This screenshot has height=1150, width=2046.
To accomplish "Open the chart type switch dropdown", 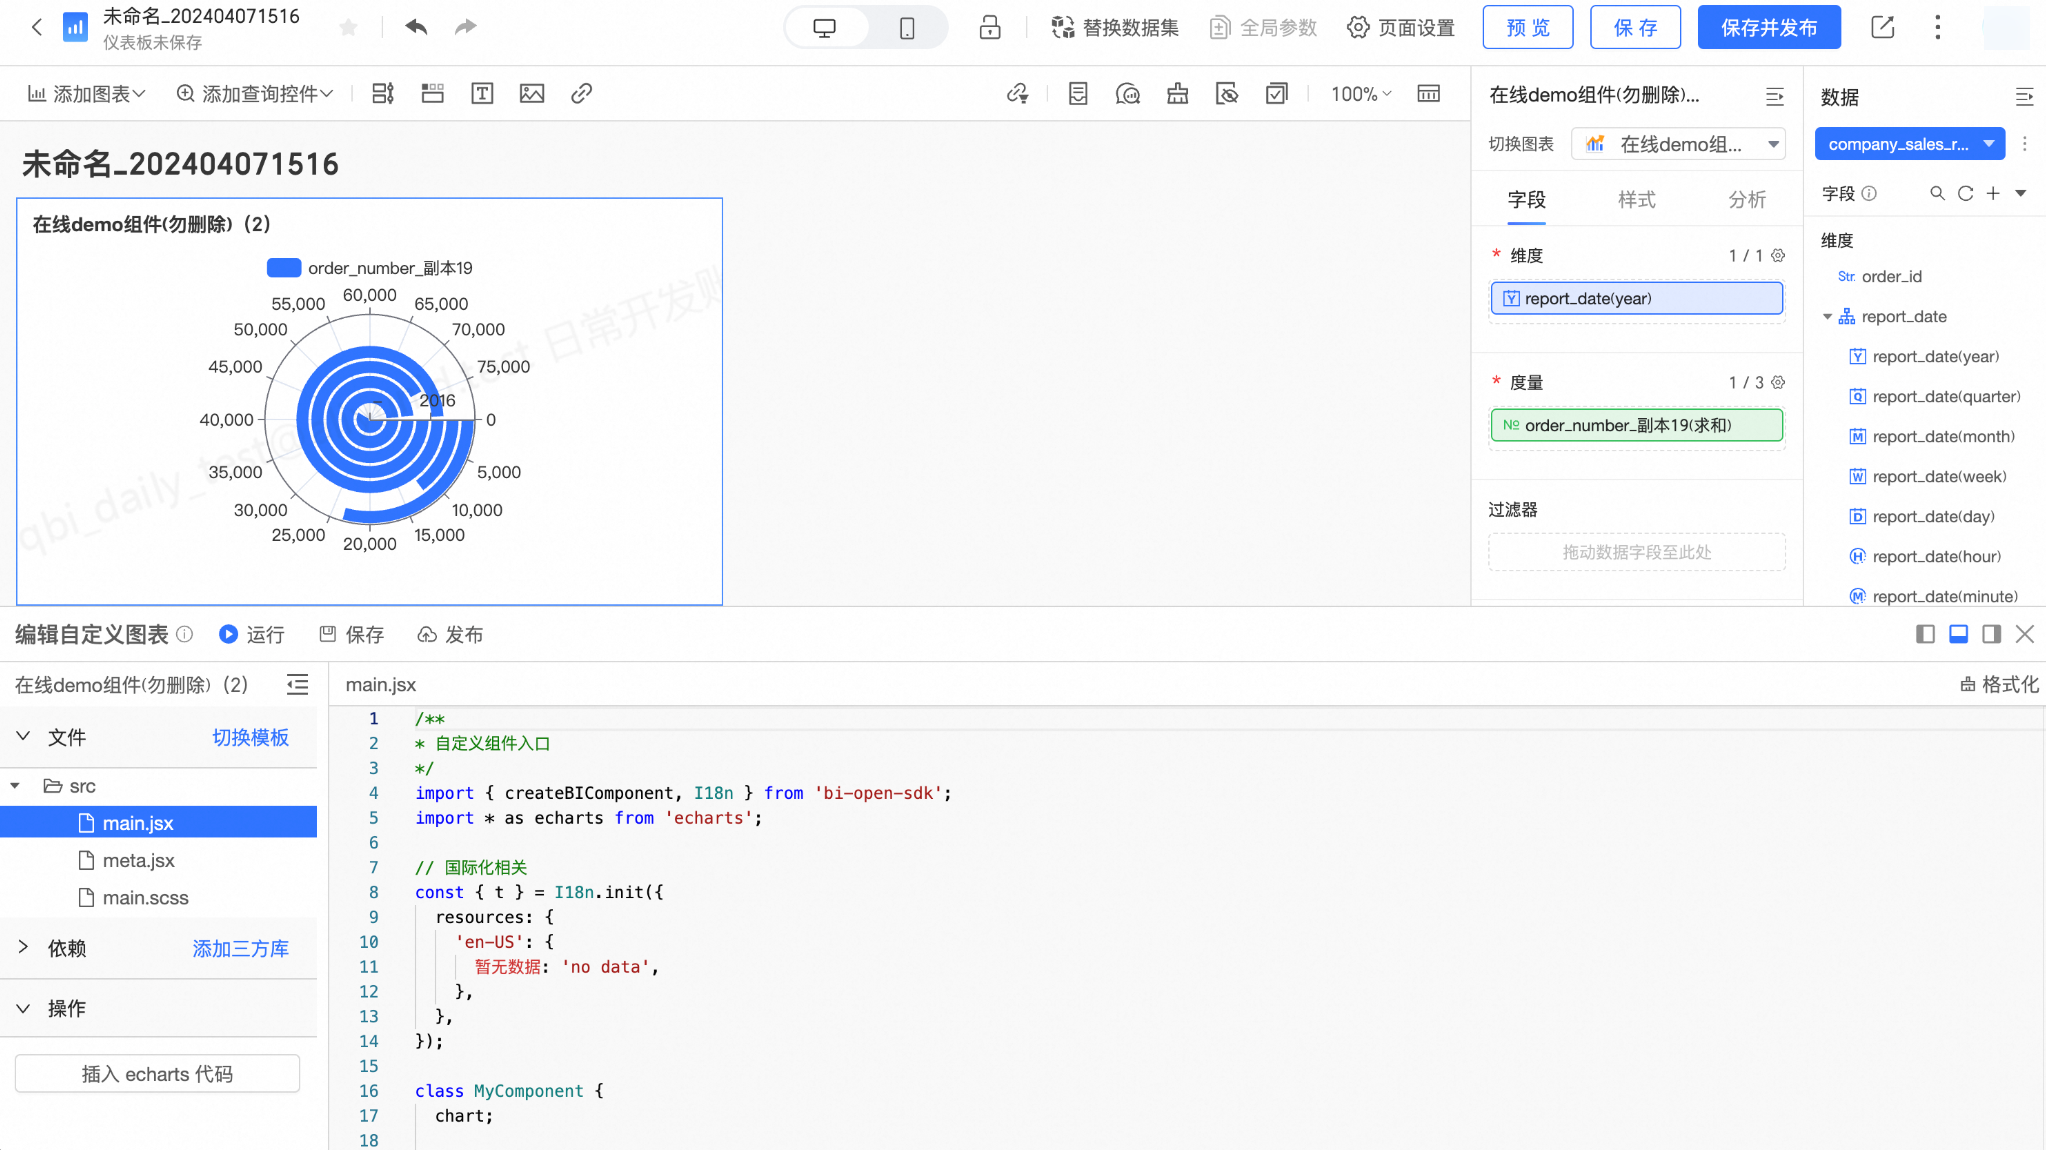I will pos(1679,144).
